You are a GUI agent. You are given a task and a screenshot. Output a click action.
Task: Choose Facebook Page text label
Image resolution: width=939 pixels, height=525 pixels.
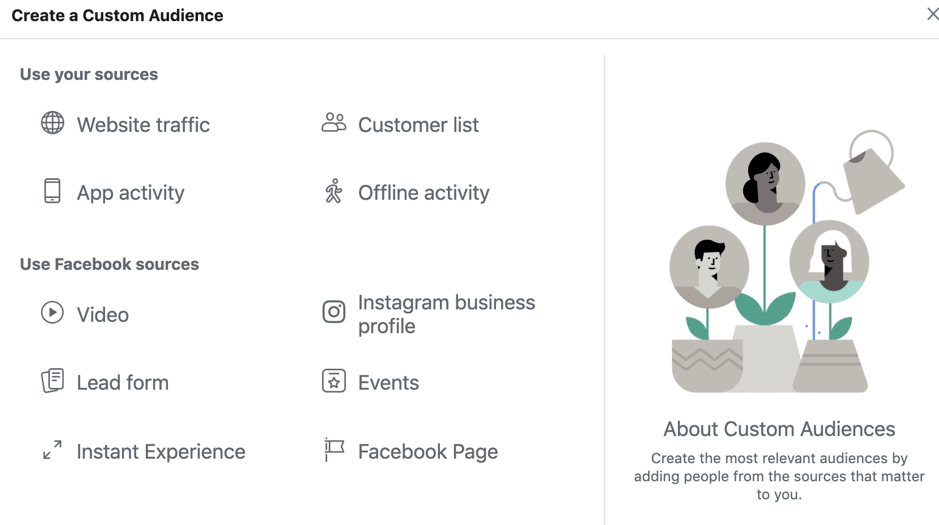[427, 452]
